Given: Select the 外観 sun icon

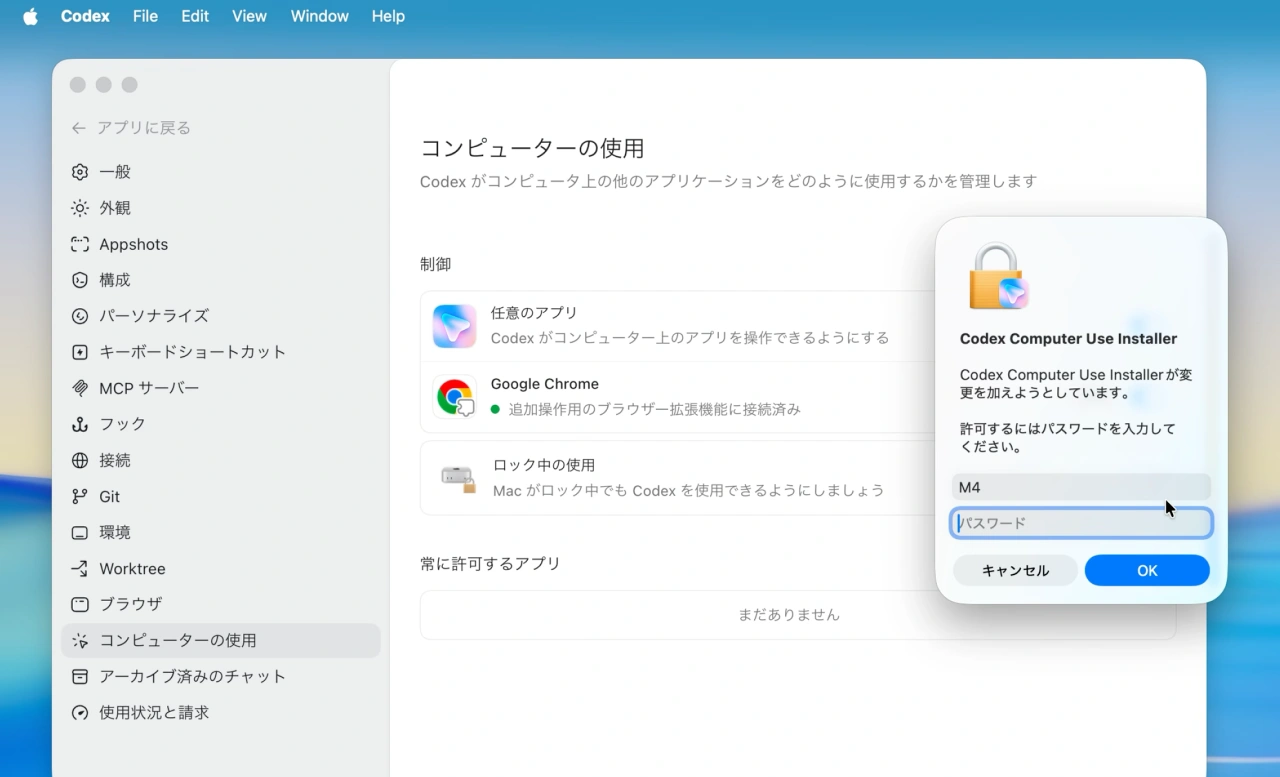Looking at the screenshot, I should (x=80, y=208).
